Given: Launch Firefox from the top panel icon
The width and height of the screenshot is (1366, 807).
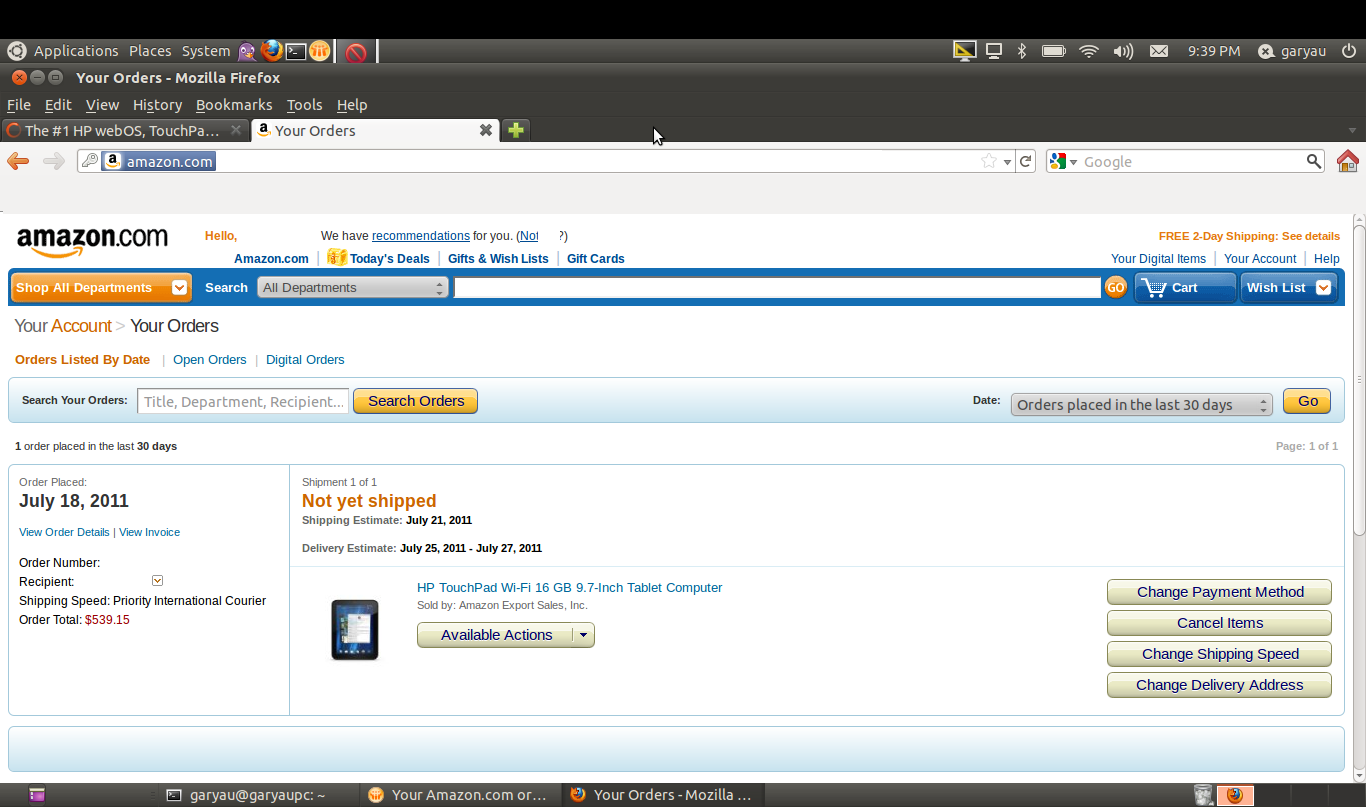Looking at the screenshot, I should [271, 51].
